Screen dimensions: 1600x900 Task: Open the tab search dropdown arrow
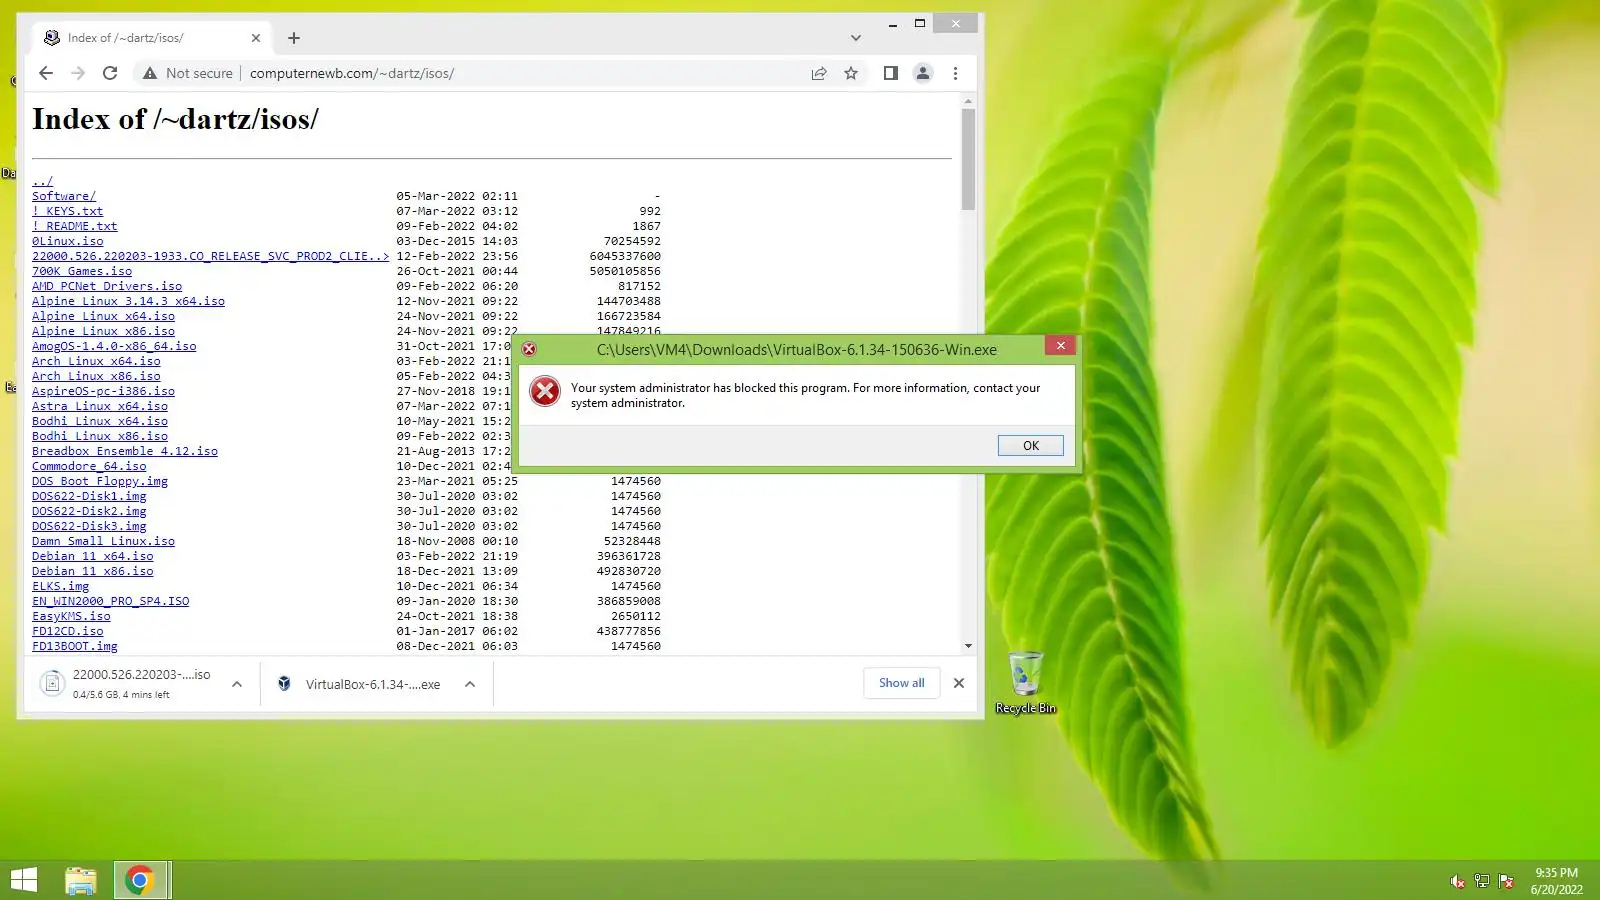pos(855,38)
